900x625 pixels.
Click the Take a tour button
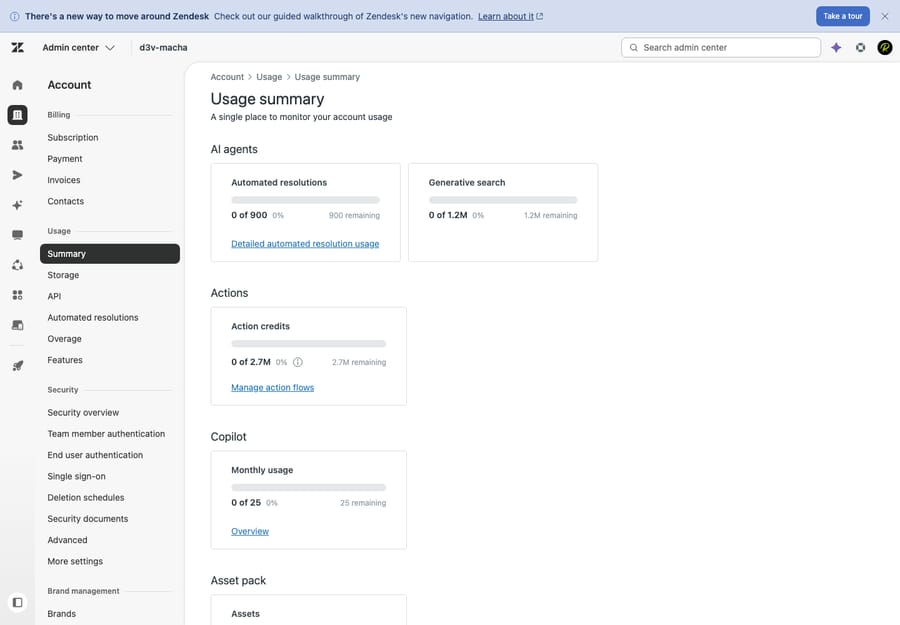(843, 16)
